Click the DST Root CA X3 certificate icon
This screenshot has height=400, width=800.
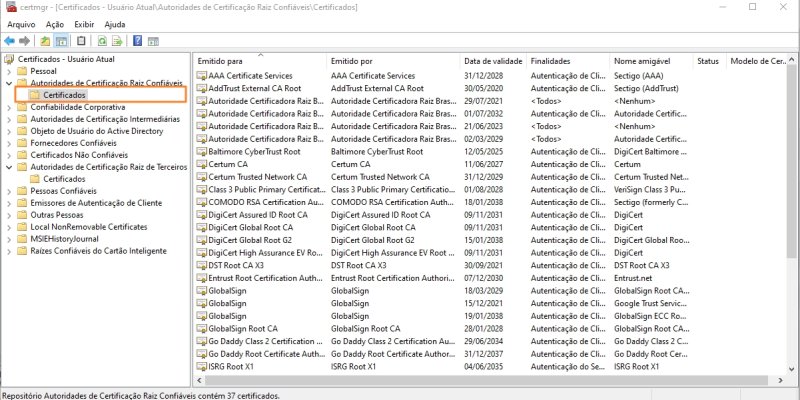click(x=202, y=265)
